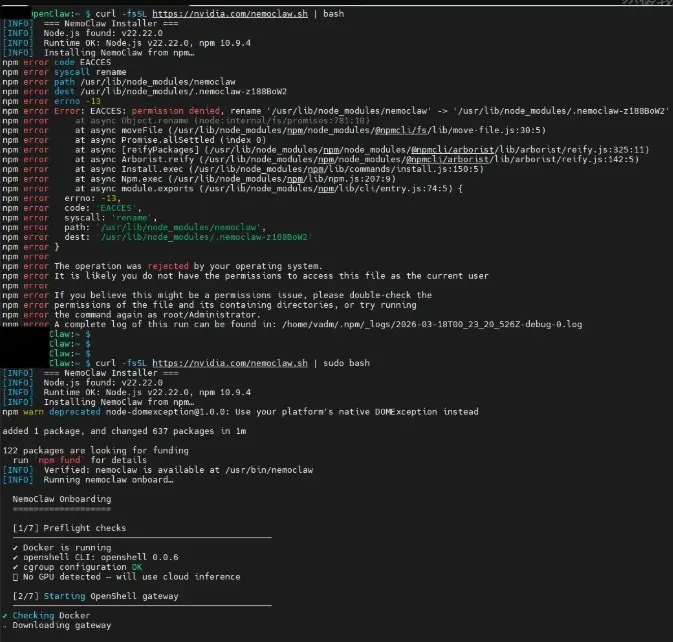
Task: Click the "npm warn deprecated" message line
Action: (240, 411)
